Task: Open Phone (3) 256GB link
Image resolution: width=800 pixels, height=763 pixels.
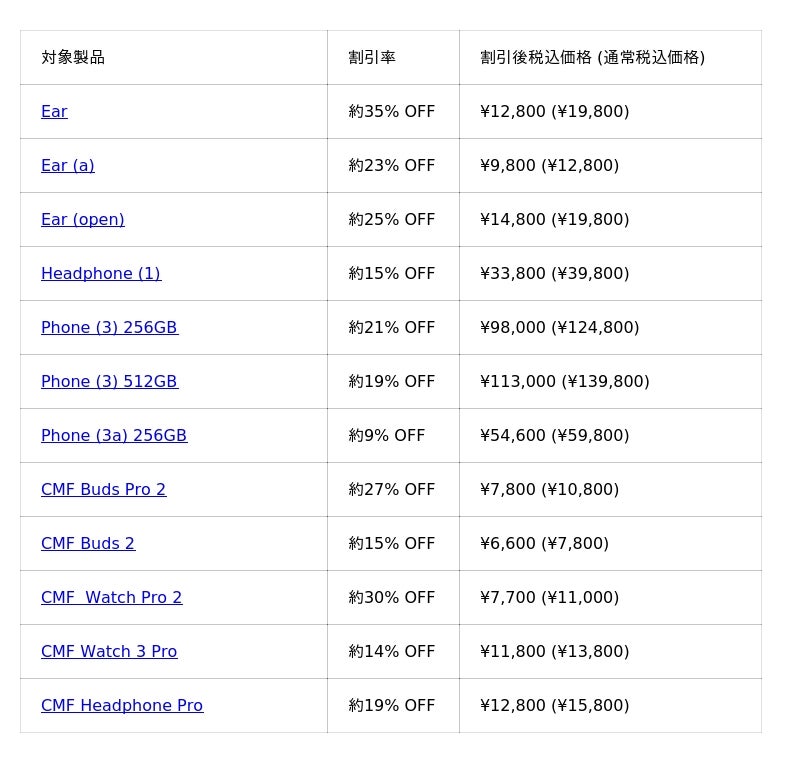Action: [x=109, y=328]
